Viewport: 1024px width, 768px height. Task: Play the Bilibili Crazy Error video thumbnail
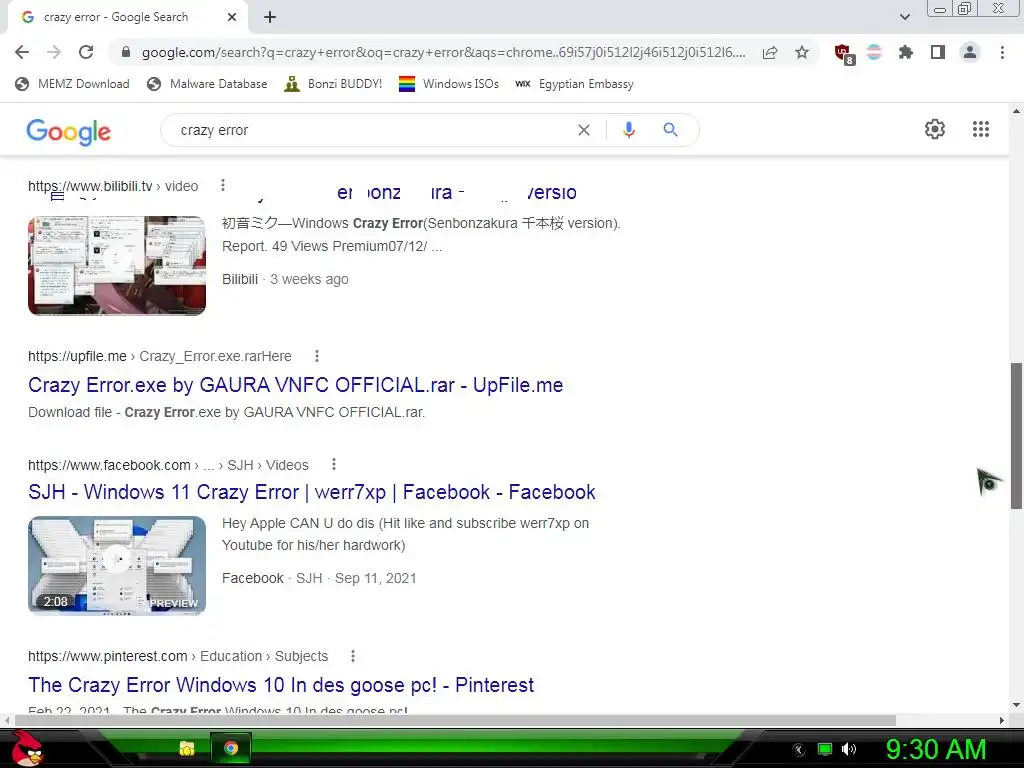117,265
